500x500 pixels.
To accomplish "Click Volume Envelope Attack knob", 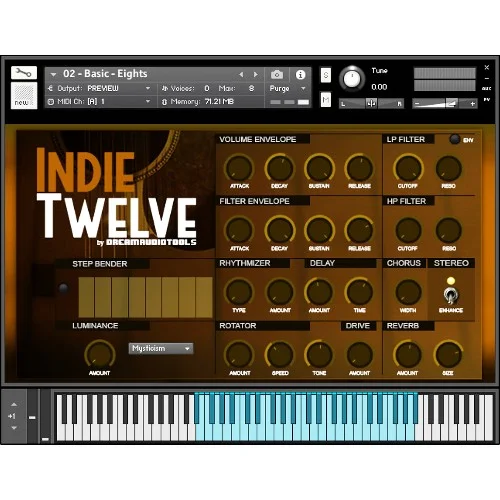I will tap(239, 168).
